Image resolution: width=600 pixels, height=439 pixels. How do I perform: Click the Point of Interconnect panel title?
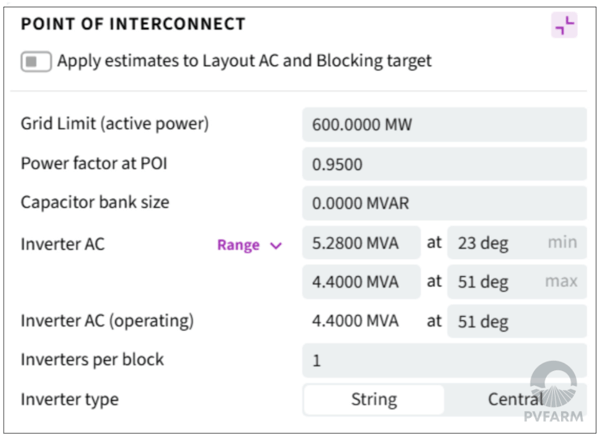pos(133,24)
